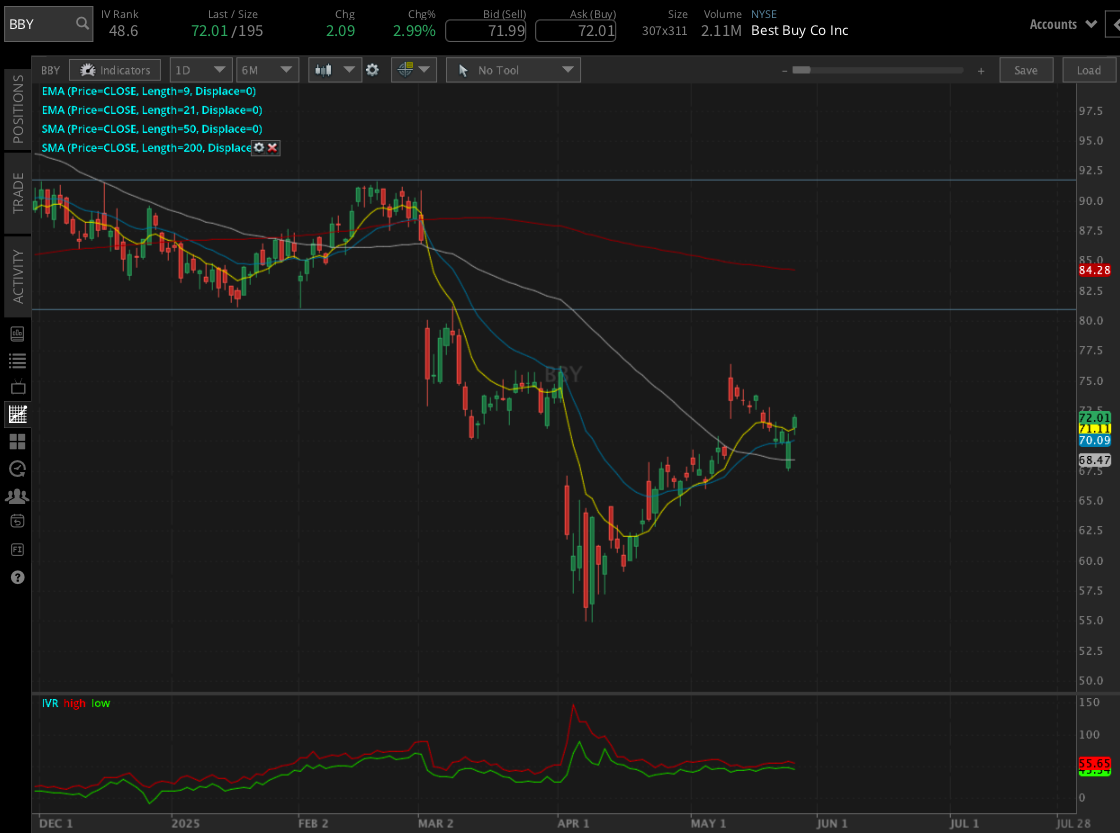Viewport: 1120px width, 833px height.
Task: Click the Save chart button
Action: pos(1025,70)
